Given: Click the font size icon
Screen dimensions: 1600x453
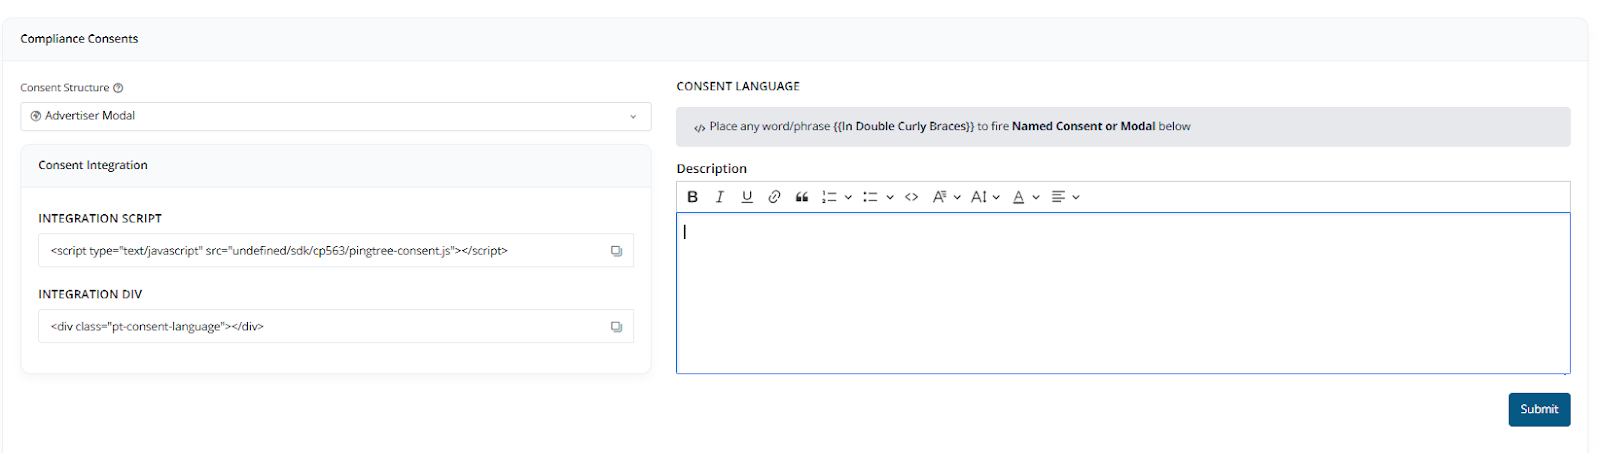Looking at the screenshot, I should point(979,197).
